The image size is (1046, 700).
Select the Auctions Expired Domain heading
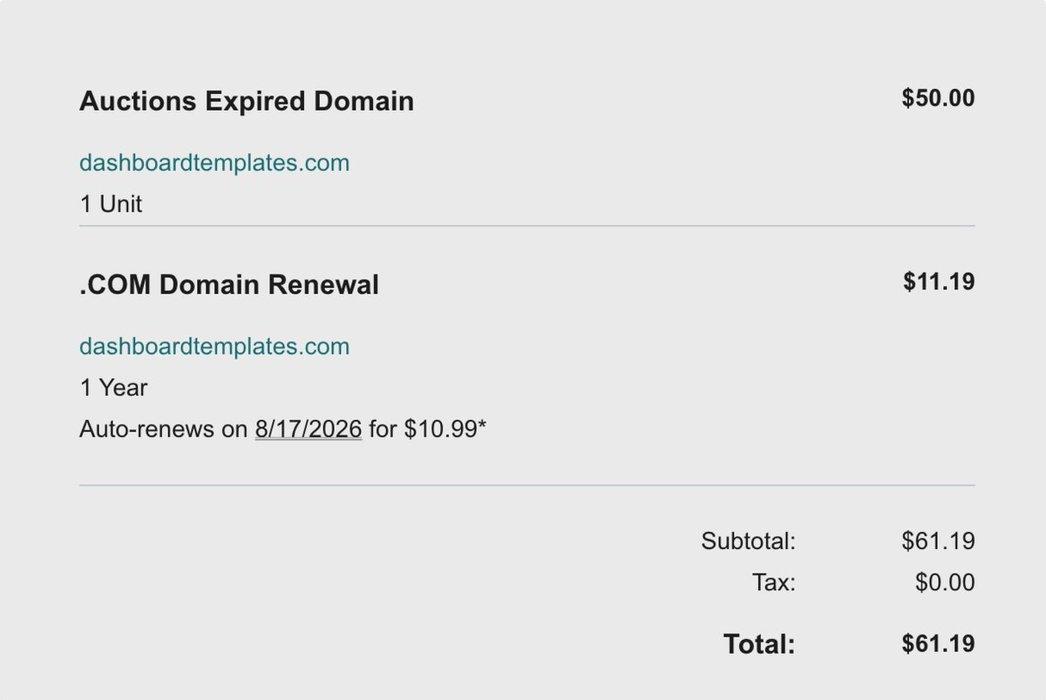pos(246,101)
